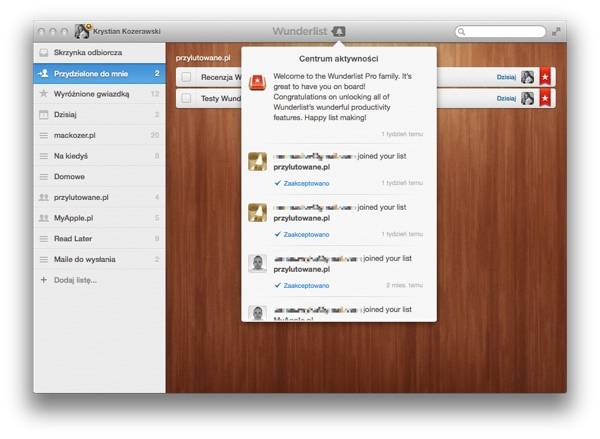Check the Testy Wund task checkbox
Image resolution: width=600 pixels, height=439 pixels.
pyautogui.click(x=186, y=98)
